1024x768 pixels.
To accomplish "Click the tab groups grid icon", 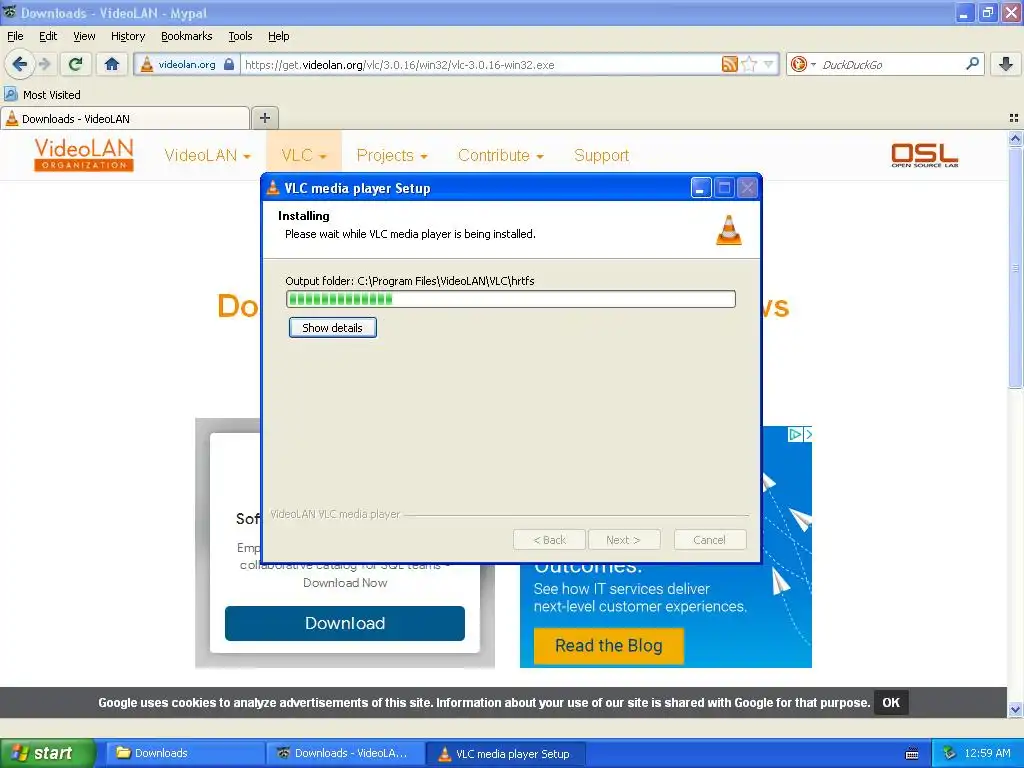I will [x=1014, y=118].
